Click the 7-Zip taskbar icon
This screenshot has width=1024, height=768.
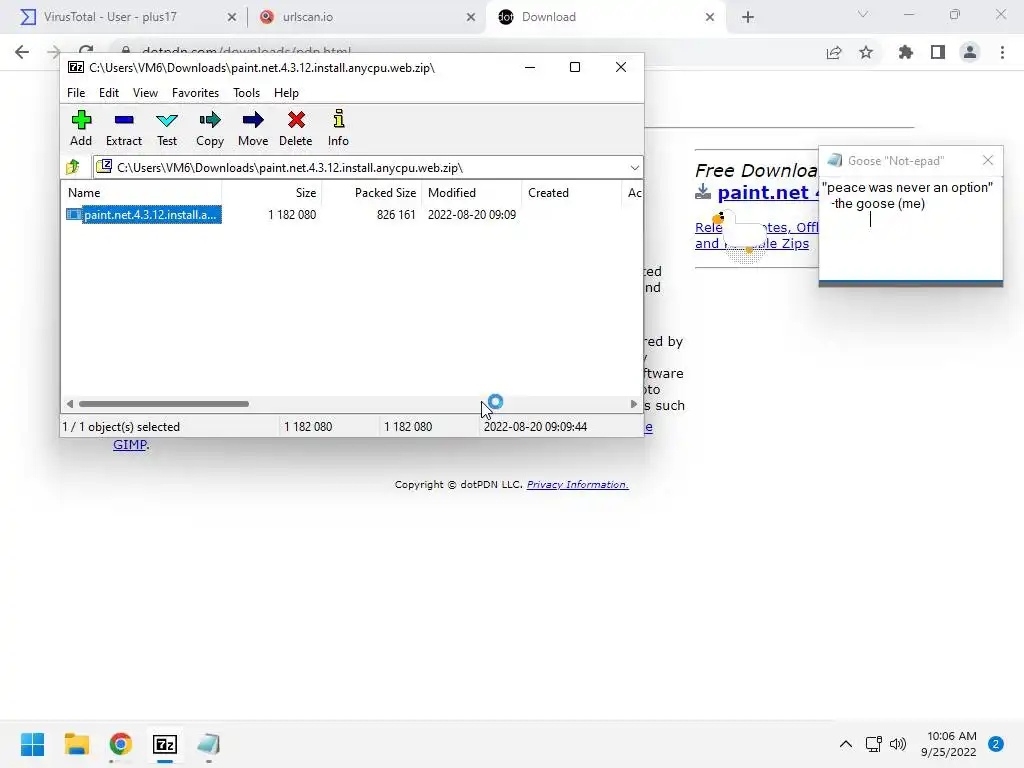click(165, 744)
